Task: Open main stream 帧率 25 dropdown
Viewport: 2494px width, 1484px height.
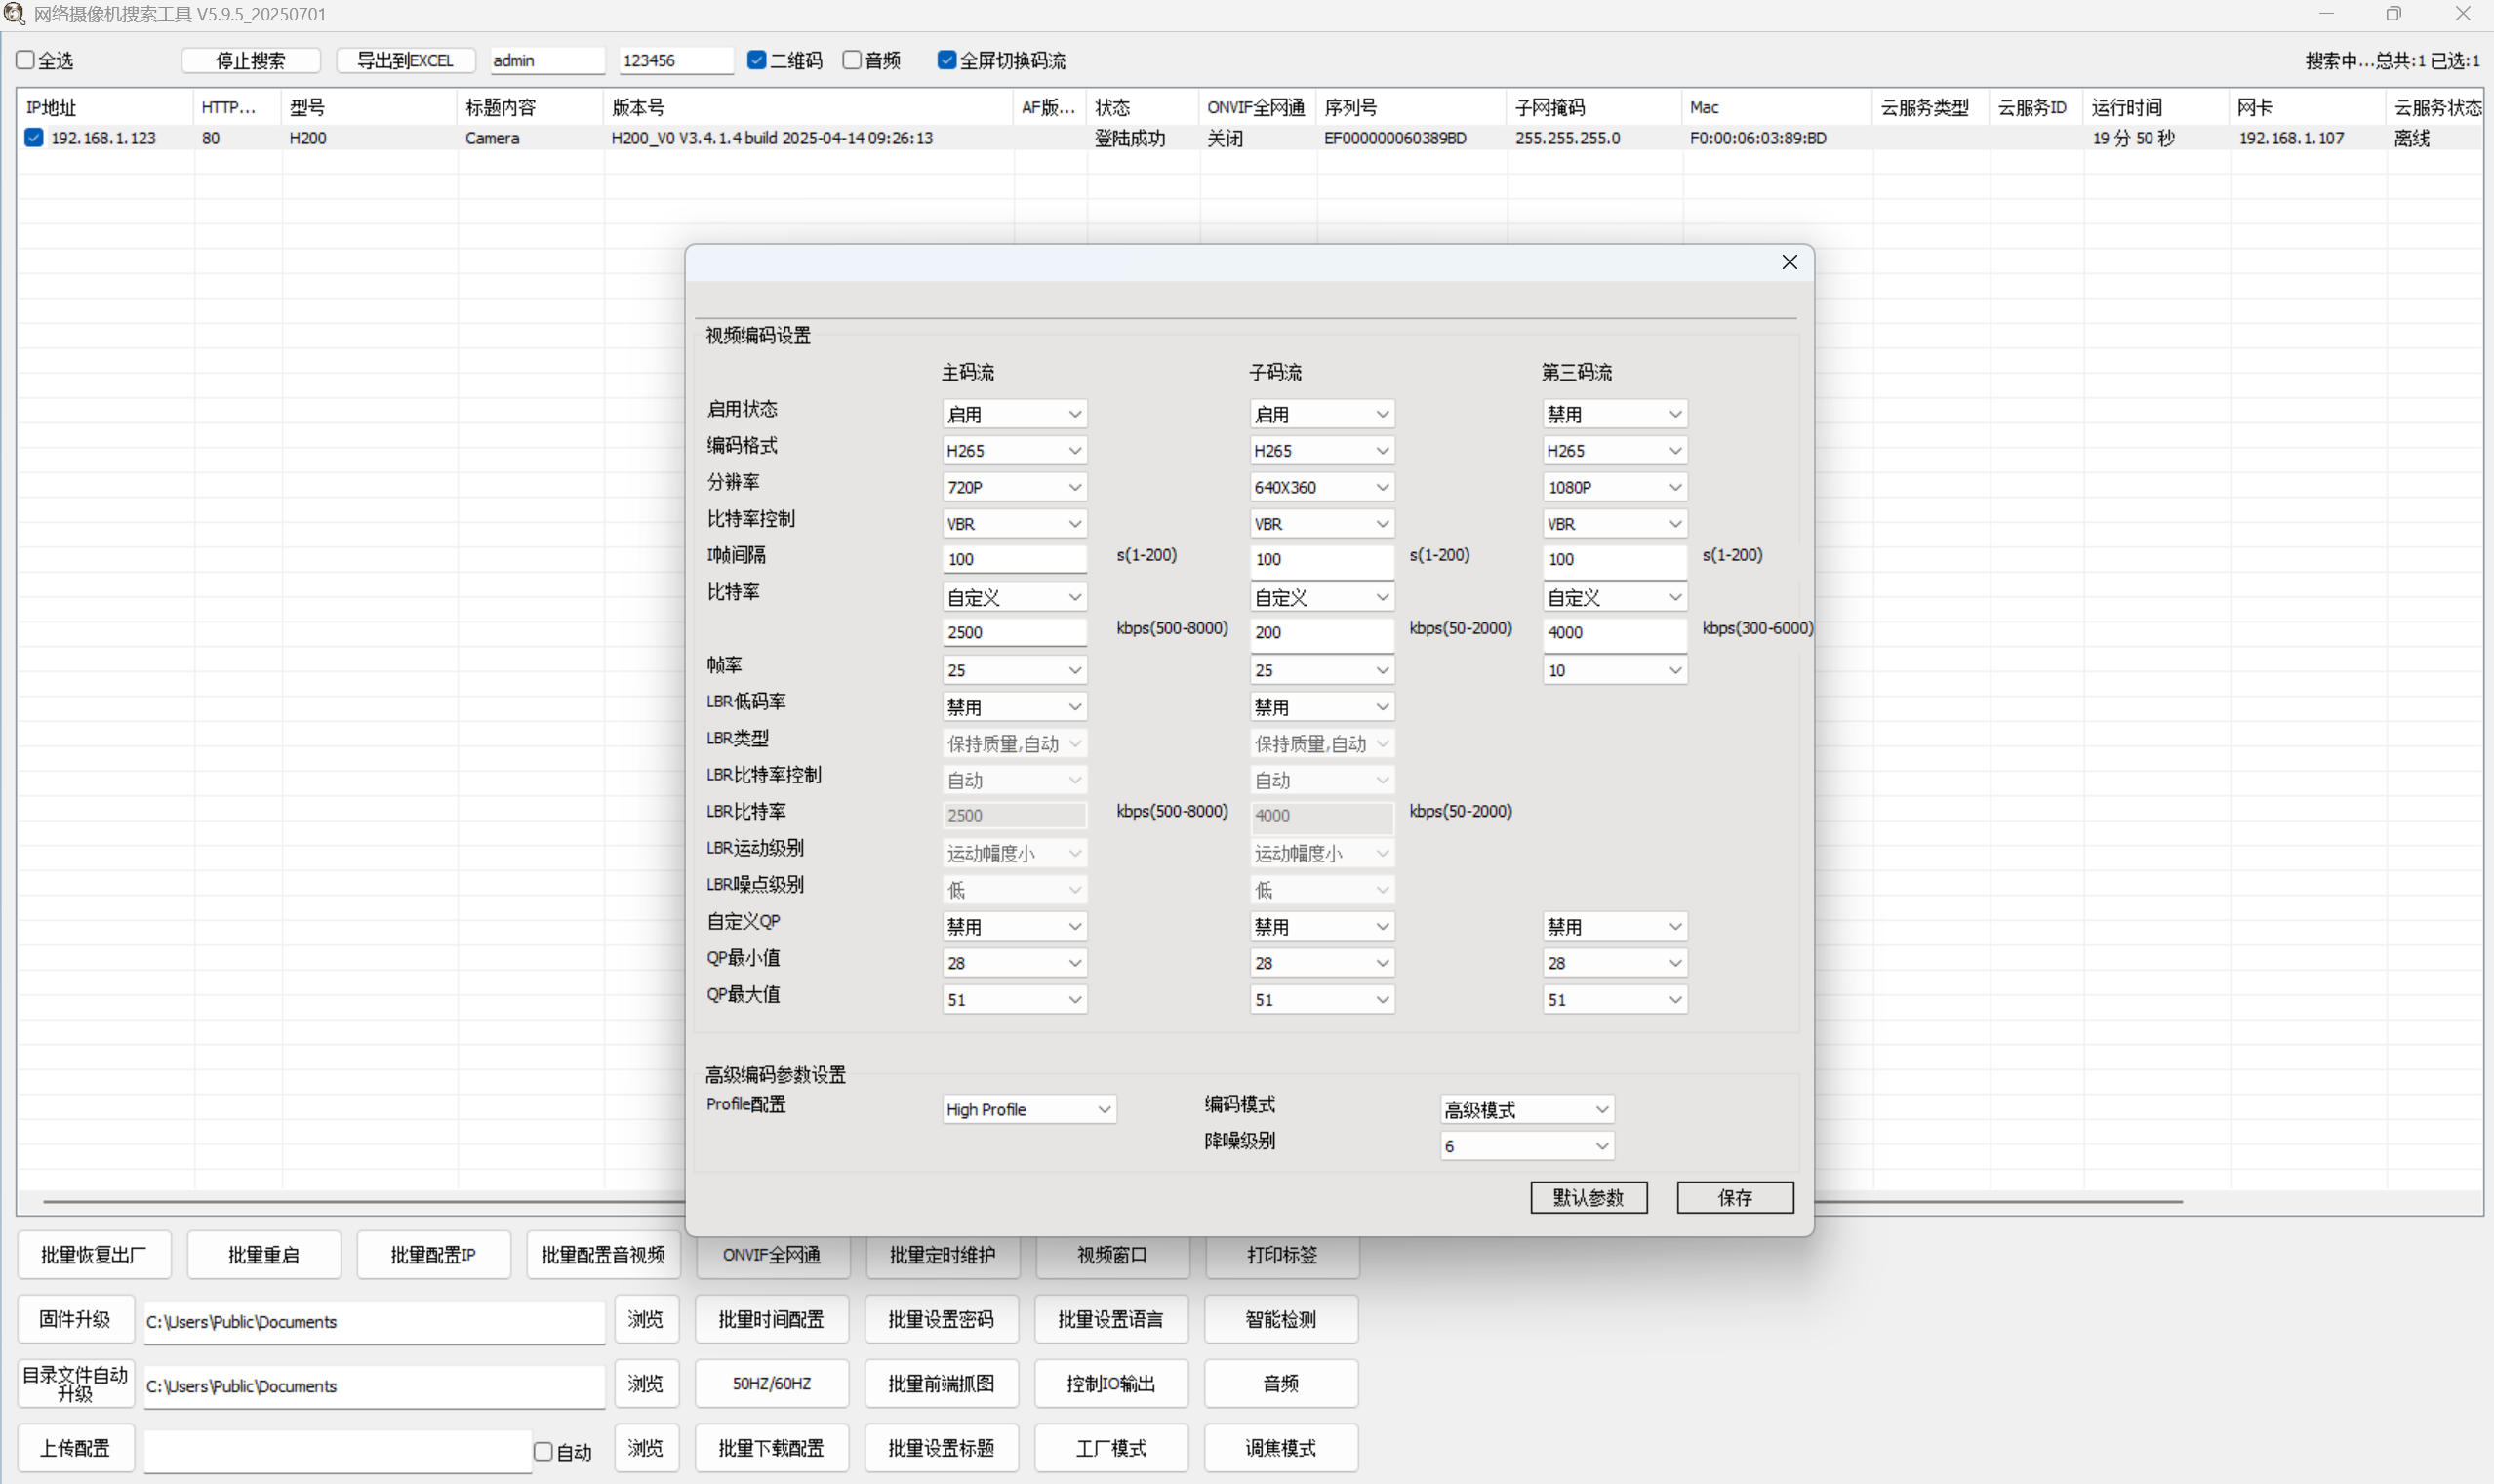Action: tap(1014, 670)
